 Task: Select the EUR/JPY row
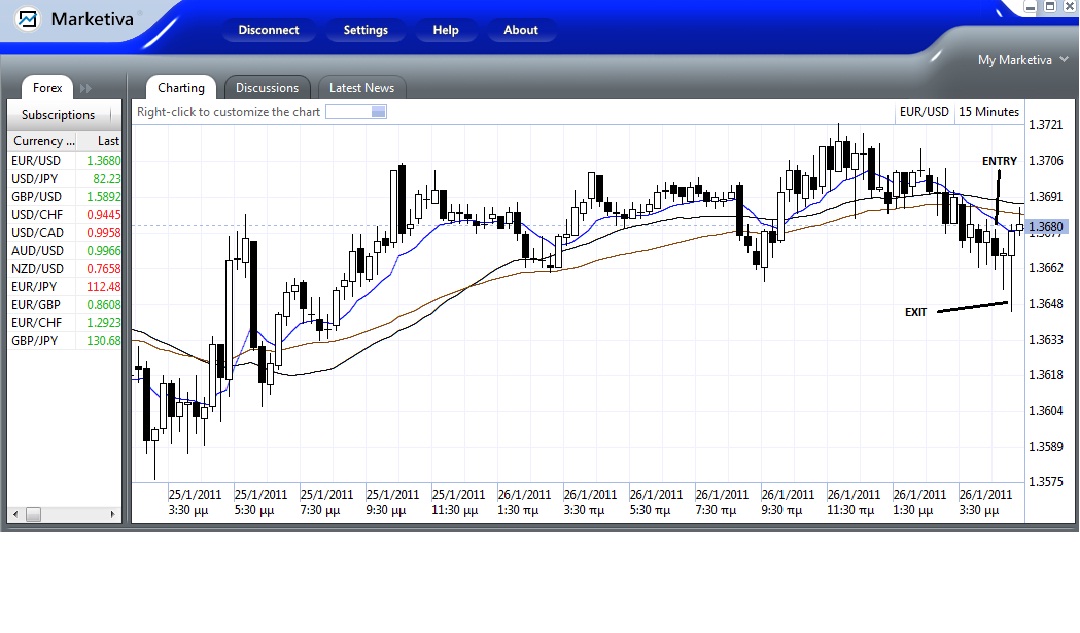pos(65,286)
